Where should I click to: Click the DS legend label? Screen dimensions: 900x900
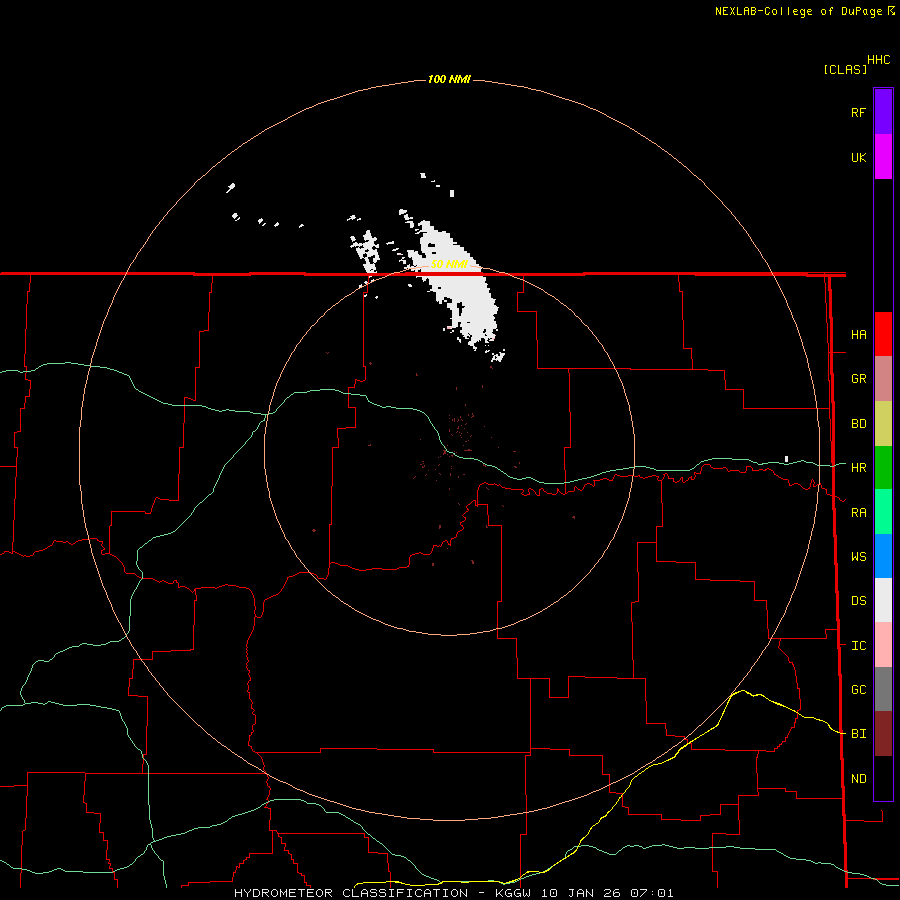coord(858,601)
